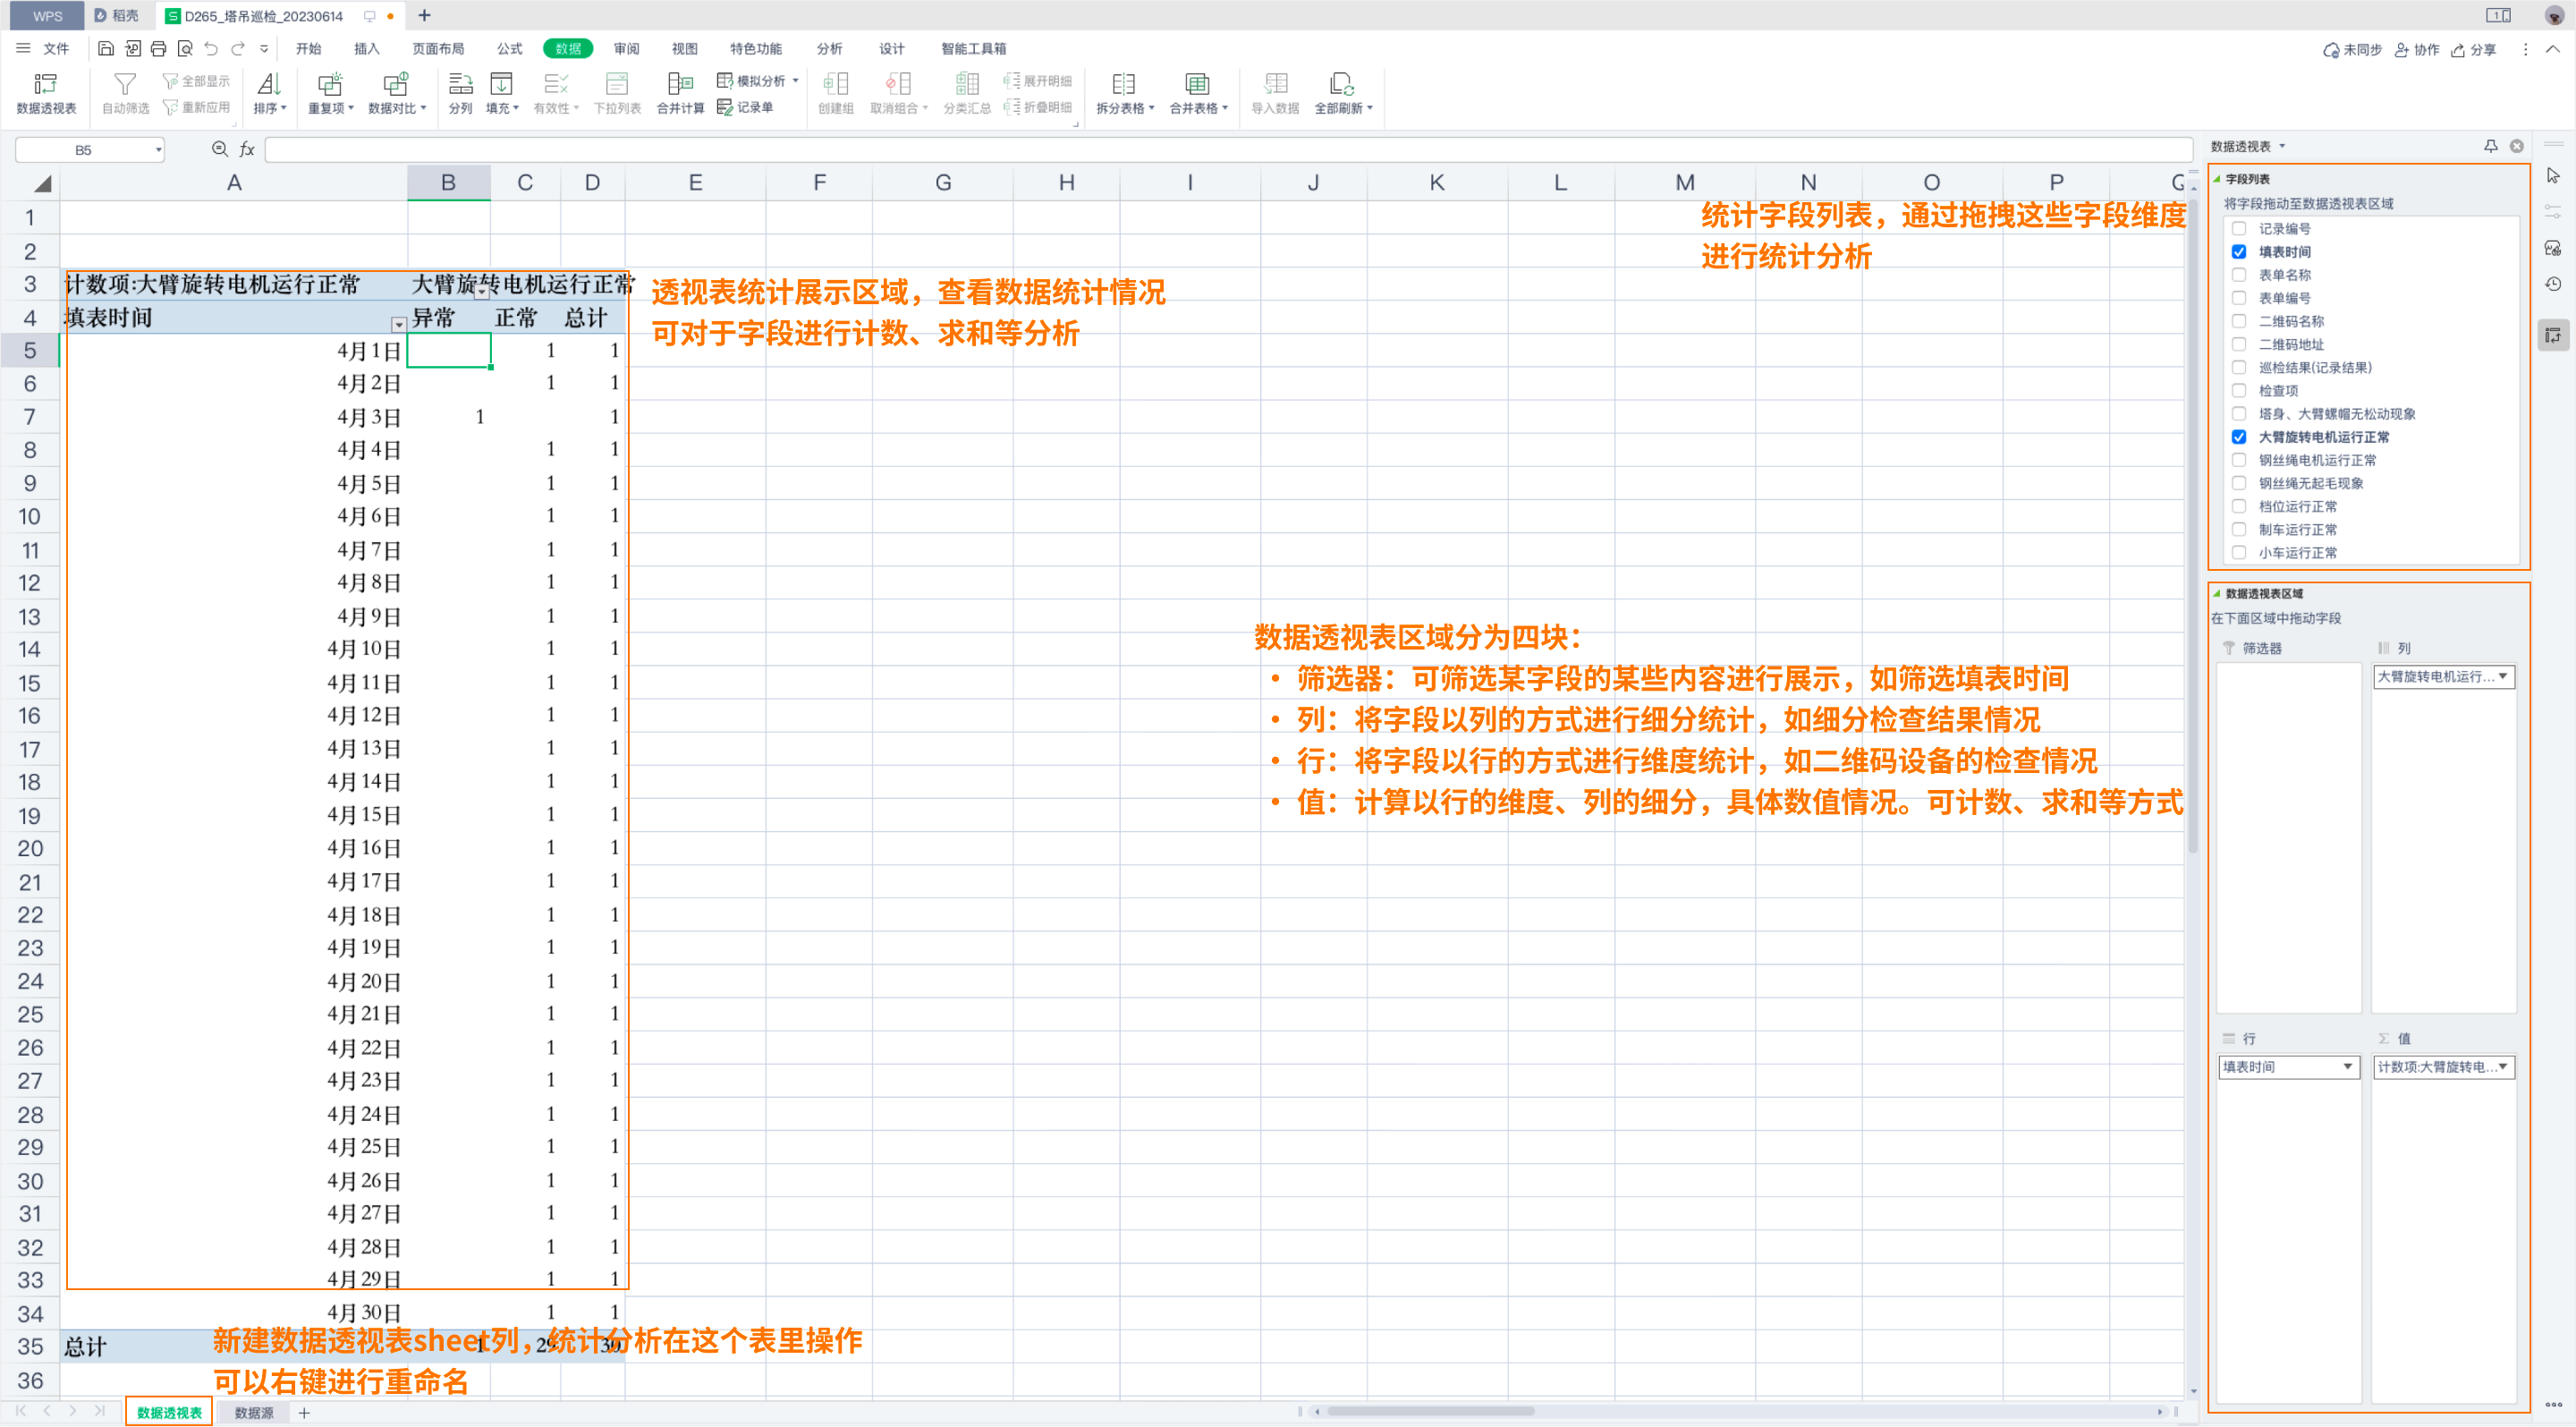Click the horizontal scrollbar thumb

1431,1411
